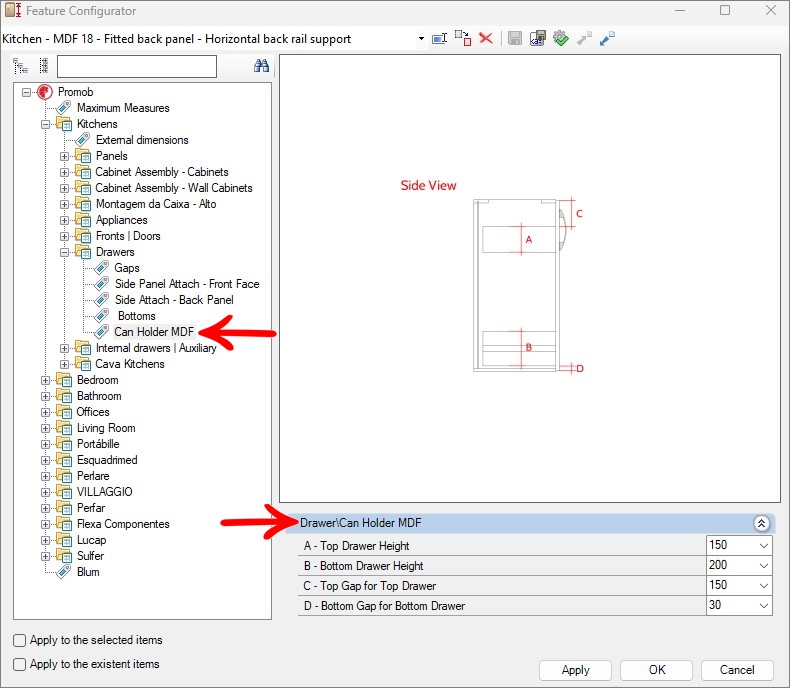This screenshot has width=790, height=688.
Task: Click the D - Bottom Gap for Bottom Drawer label
Action: [384, 605]
